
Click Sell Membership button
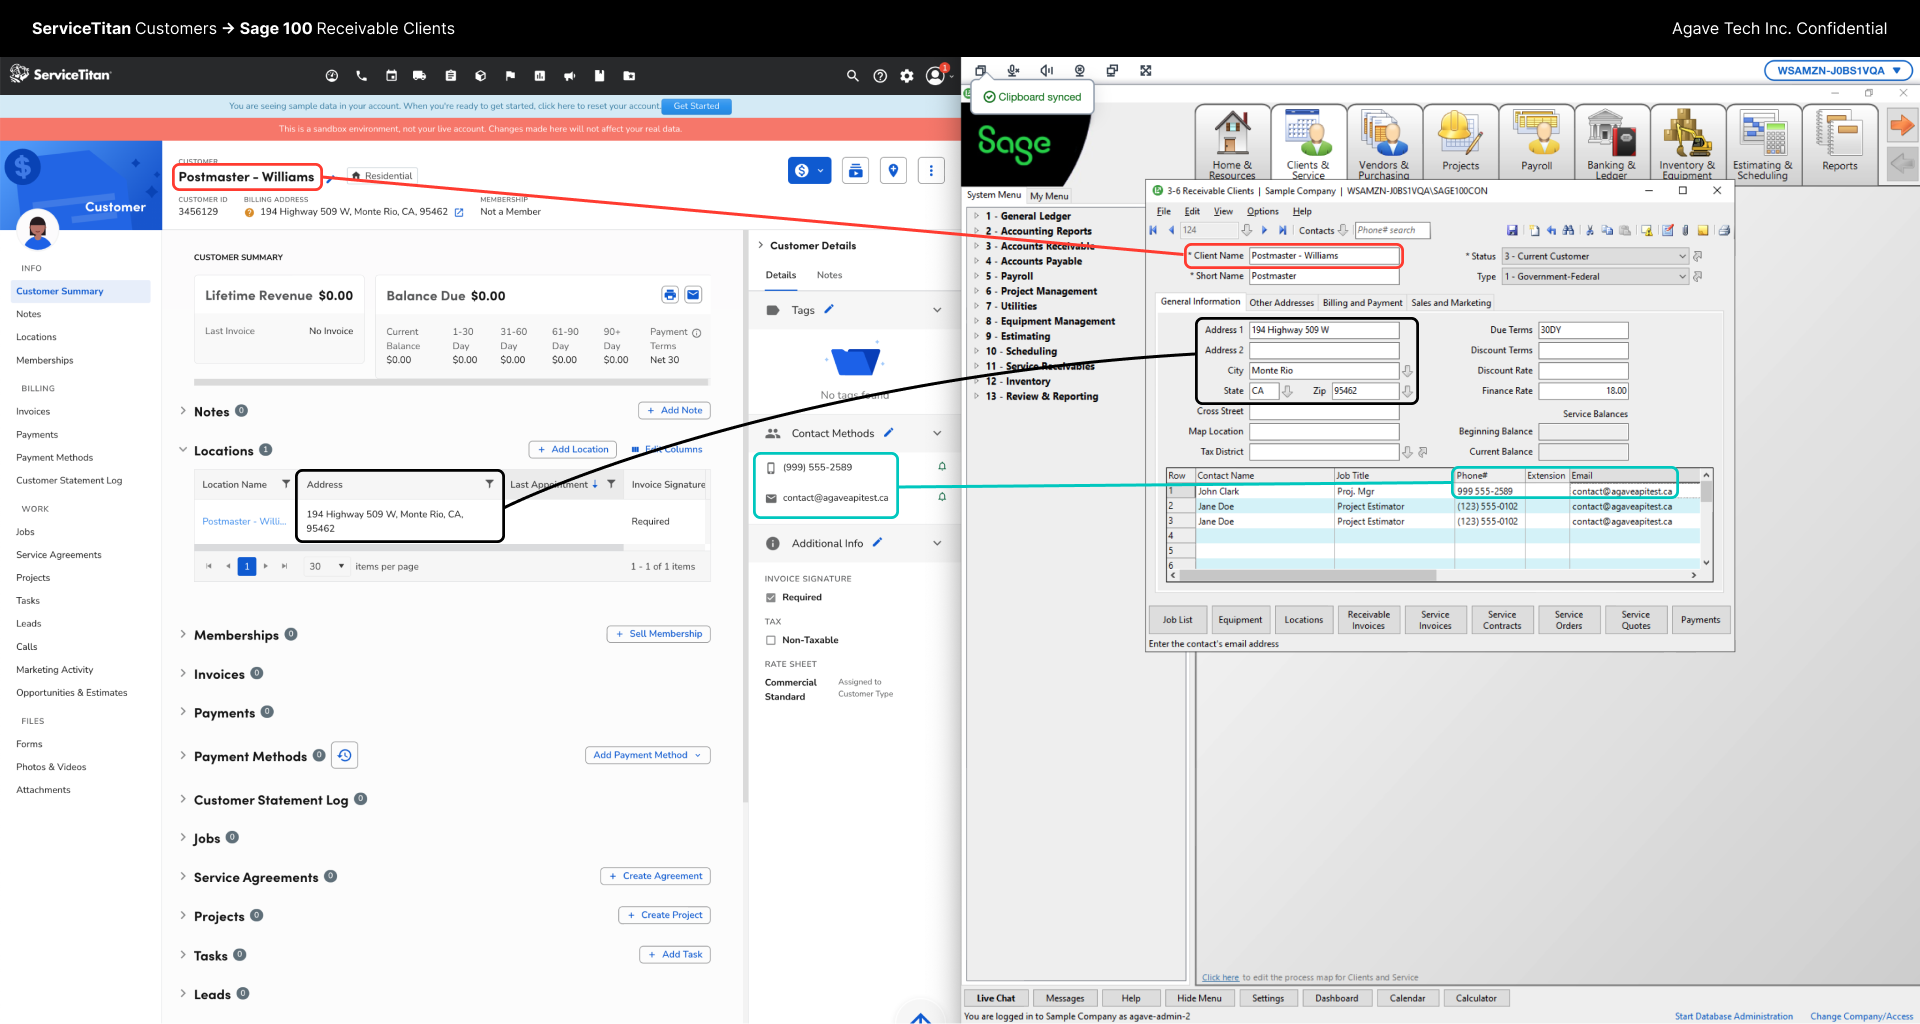[659, 634]
